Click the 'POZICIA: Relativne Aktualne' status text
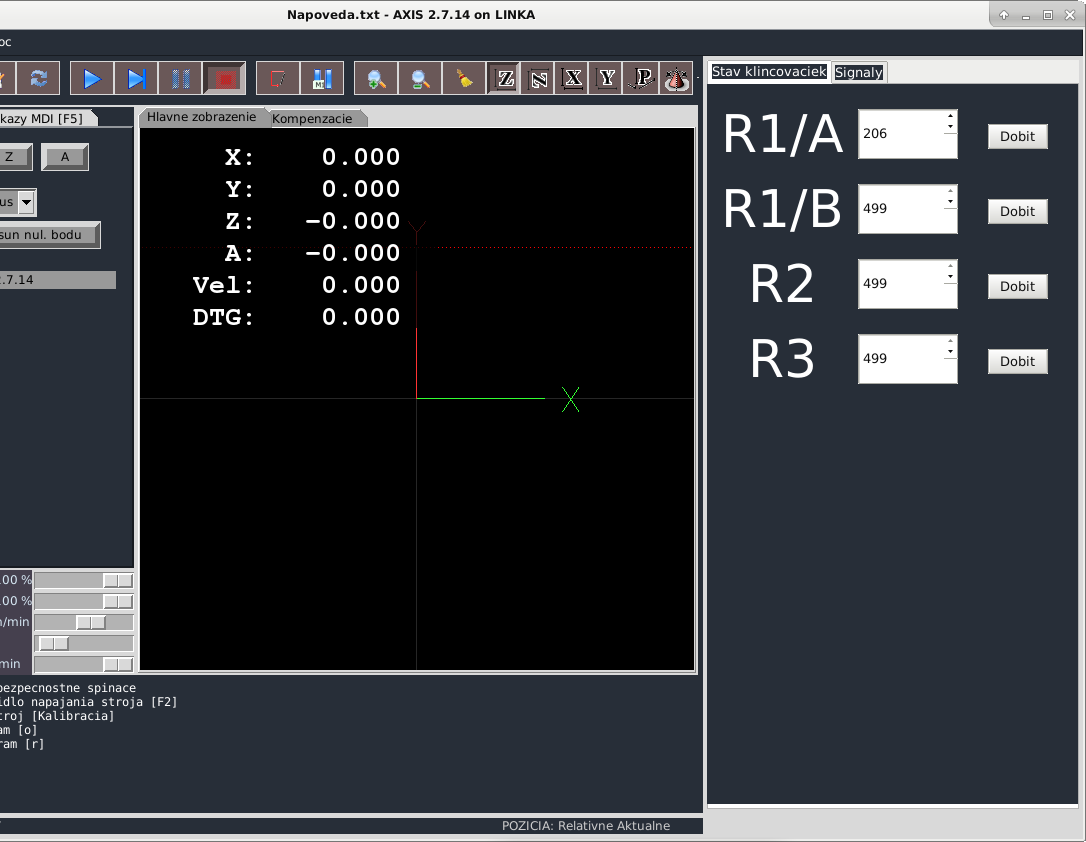Image resolution: width=1086 pixels, height=842 pixels. tap(586, 825)
